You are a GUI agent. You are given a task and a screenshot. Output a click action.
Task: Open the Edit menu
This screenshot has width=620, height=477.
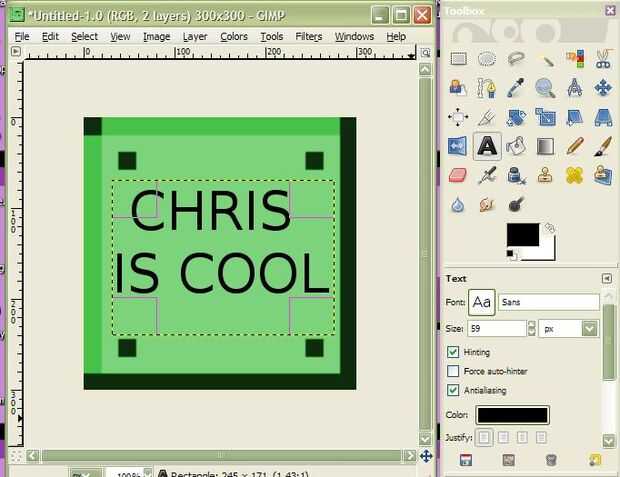coord(50,36)
